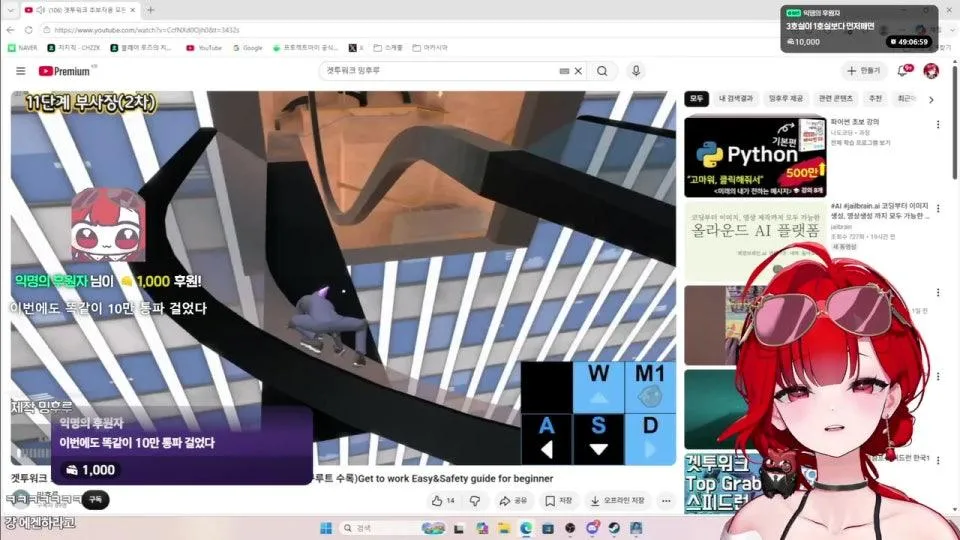Open File Explorer from the taskbar
The width and height of the screenshot is (960, 540).
pyautogui.click(x=504, y=528)
